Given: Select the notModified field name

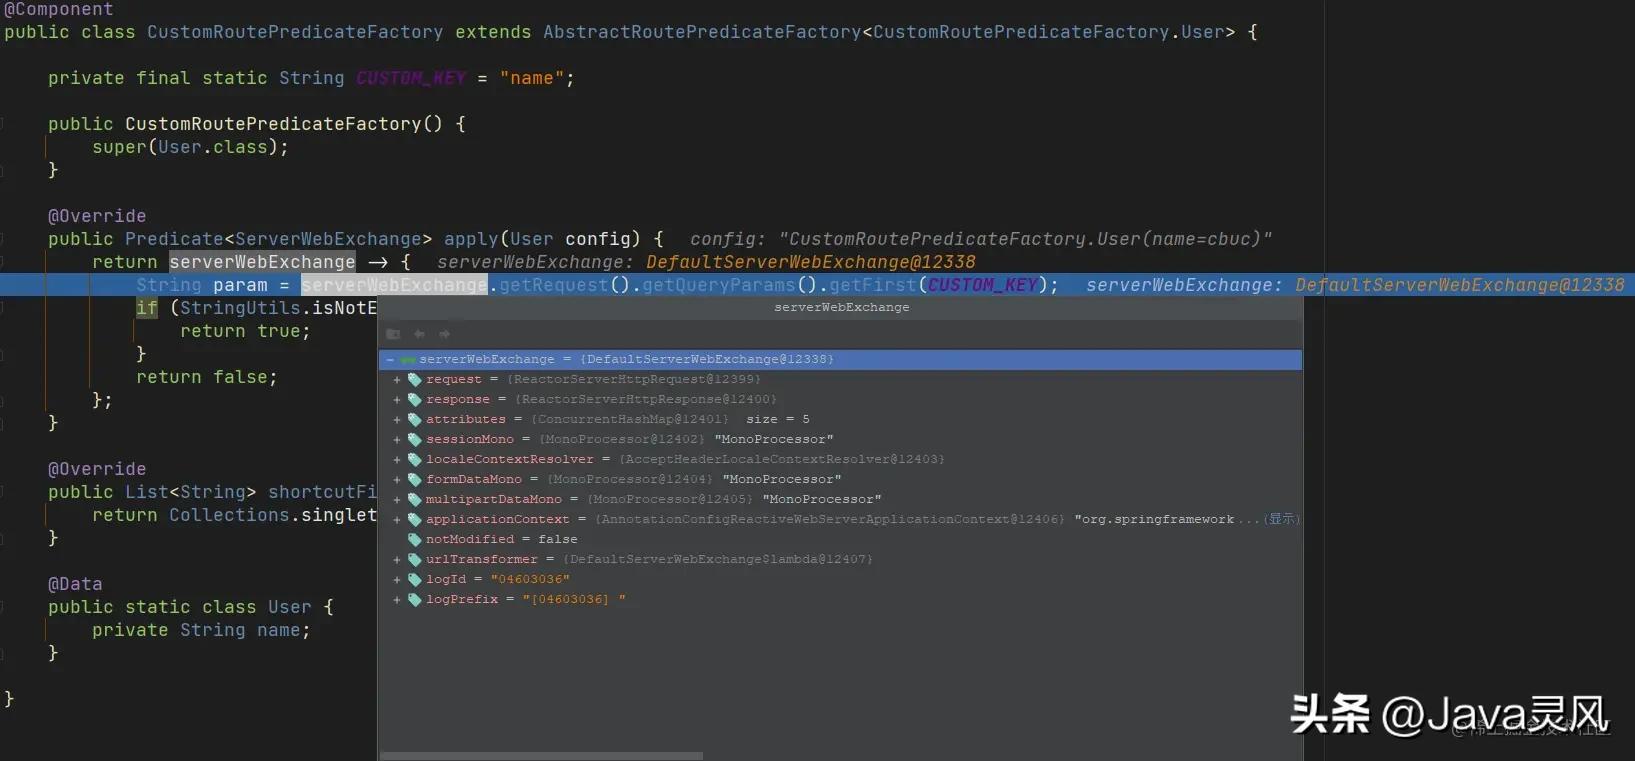Looking at the screenshot, I should (x=470, y=540).
